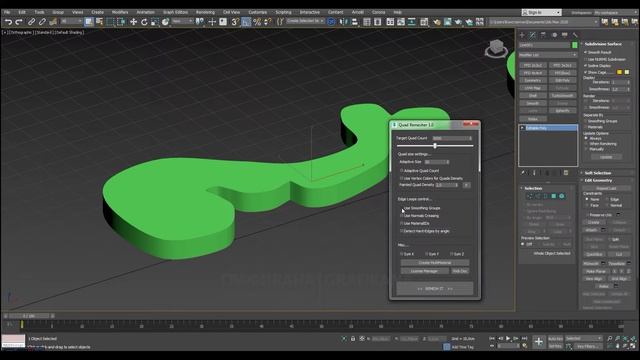Open the Utilities wrench panel tab
The image size is (640, 360).
click(575, 35)
